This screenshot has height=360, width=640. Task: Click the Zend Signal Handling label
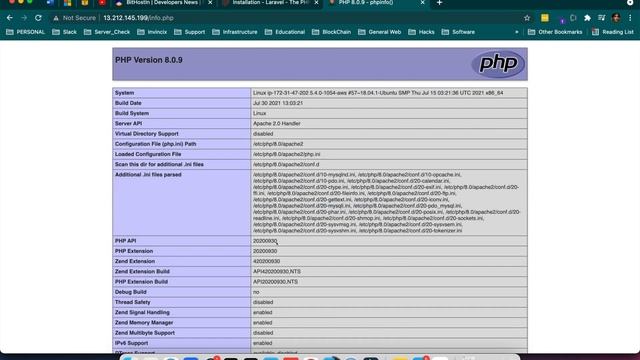click(x=142, y=313)
